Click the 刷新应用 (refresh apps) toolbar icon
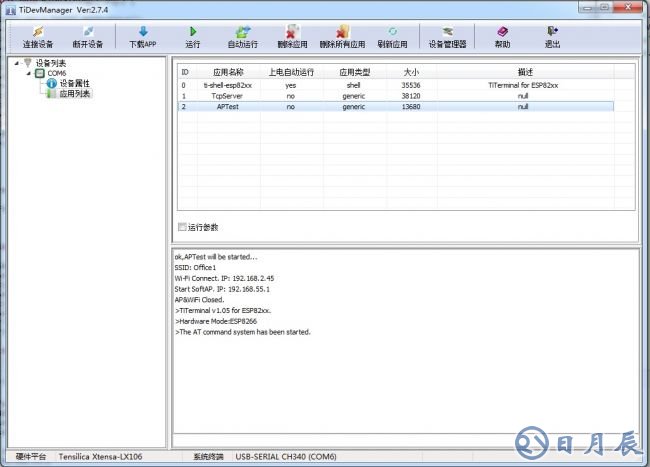Image resolution: width=650 pixels, height=467 pixels. tap(392, 32)
